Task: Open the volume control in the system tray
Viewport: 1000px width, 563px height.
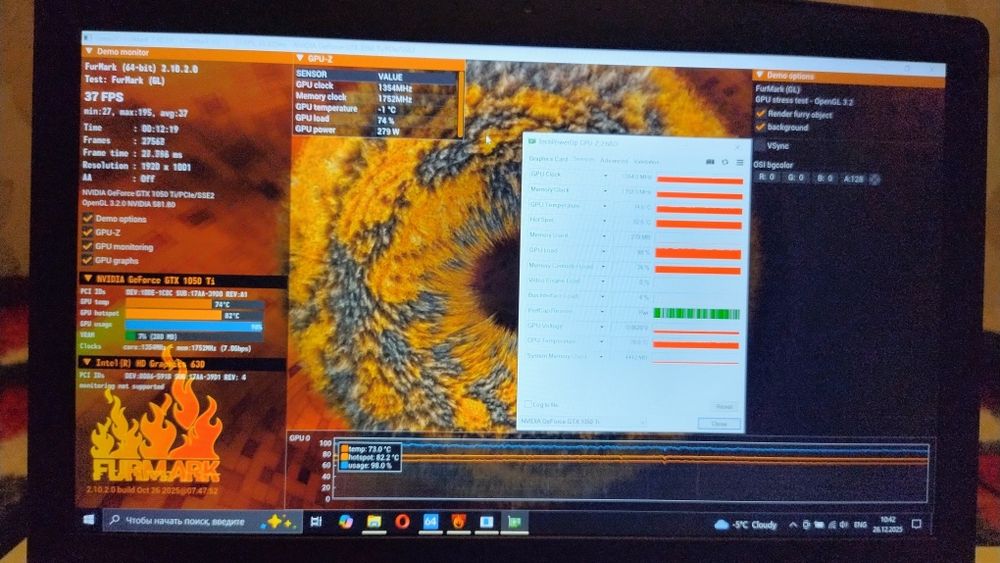Action: pos(844,525)
